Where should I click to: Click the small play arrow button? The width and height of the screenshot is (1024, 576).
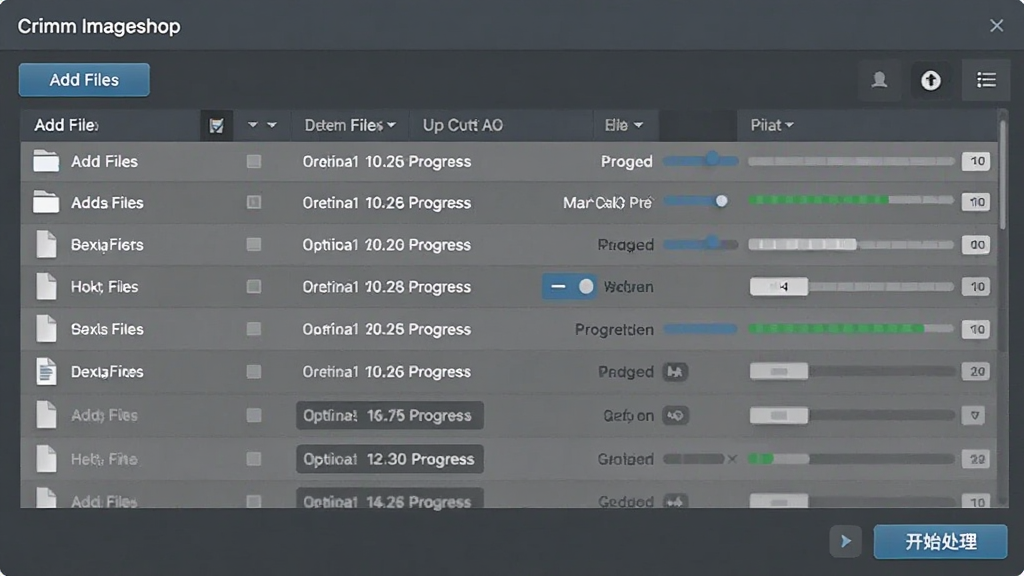846,541
